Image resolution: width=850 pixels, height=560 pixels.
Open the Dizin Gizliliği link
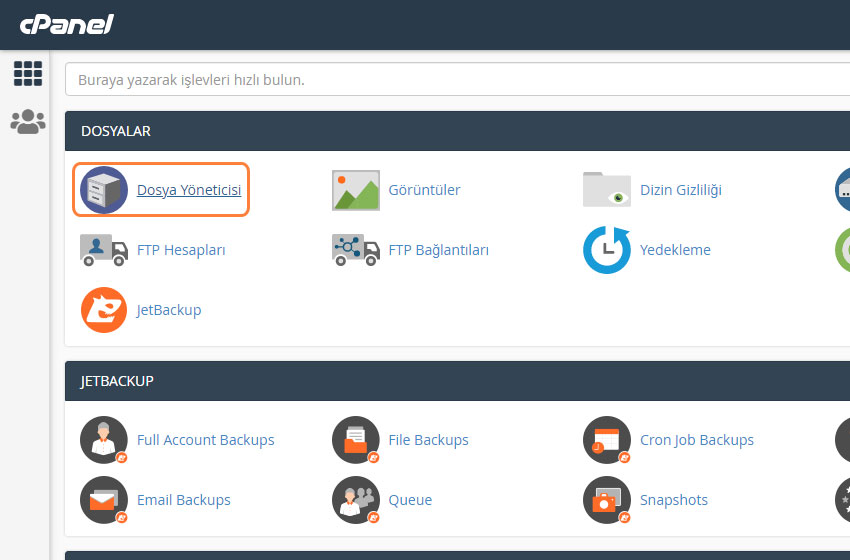(x=681, y=190)
